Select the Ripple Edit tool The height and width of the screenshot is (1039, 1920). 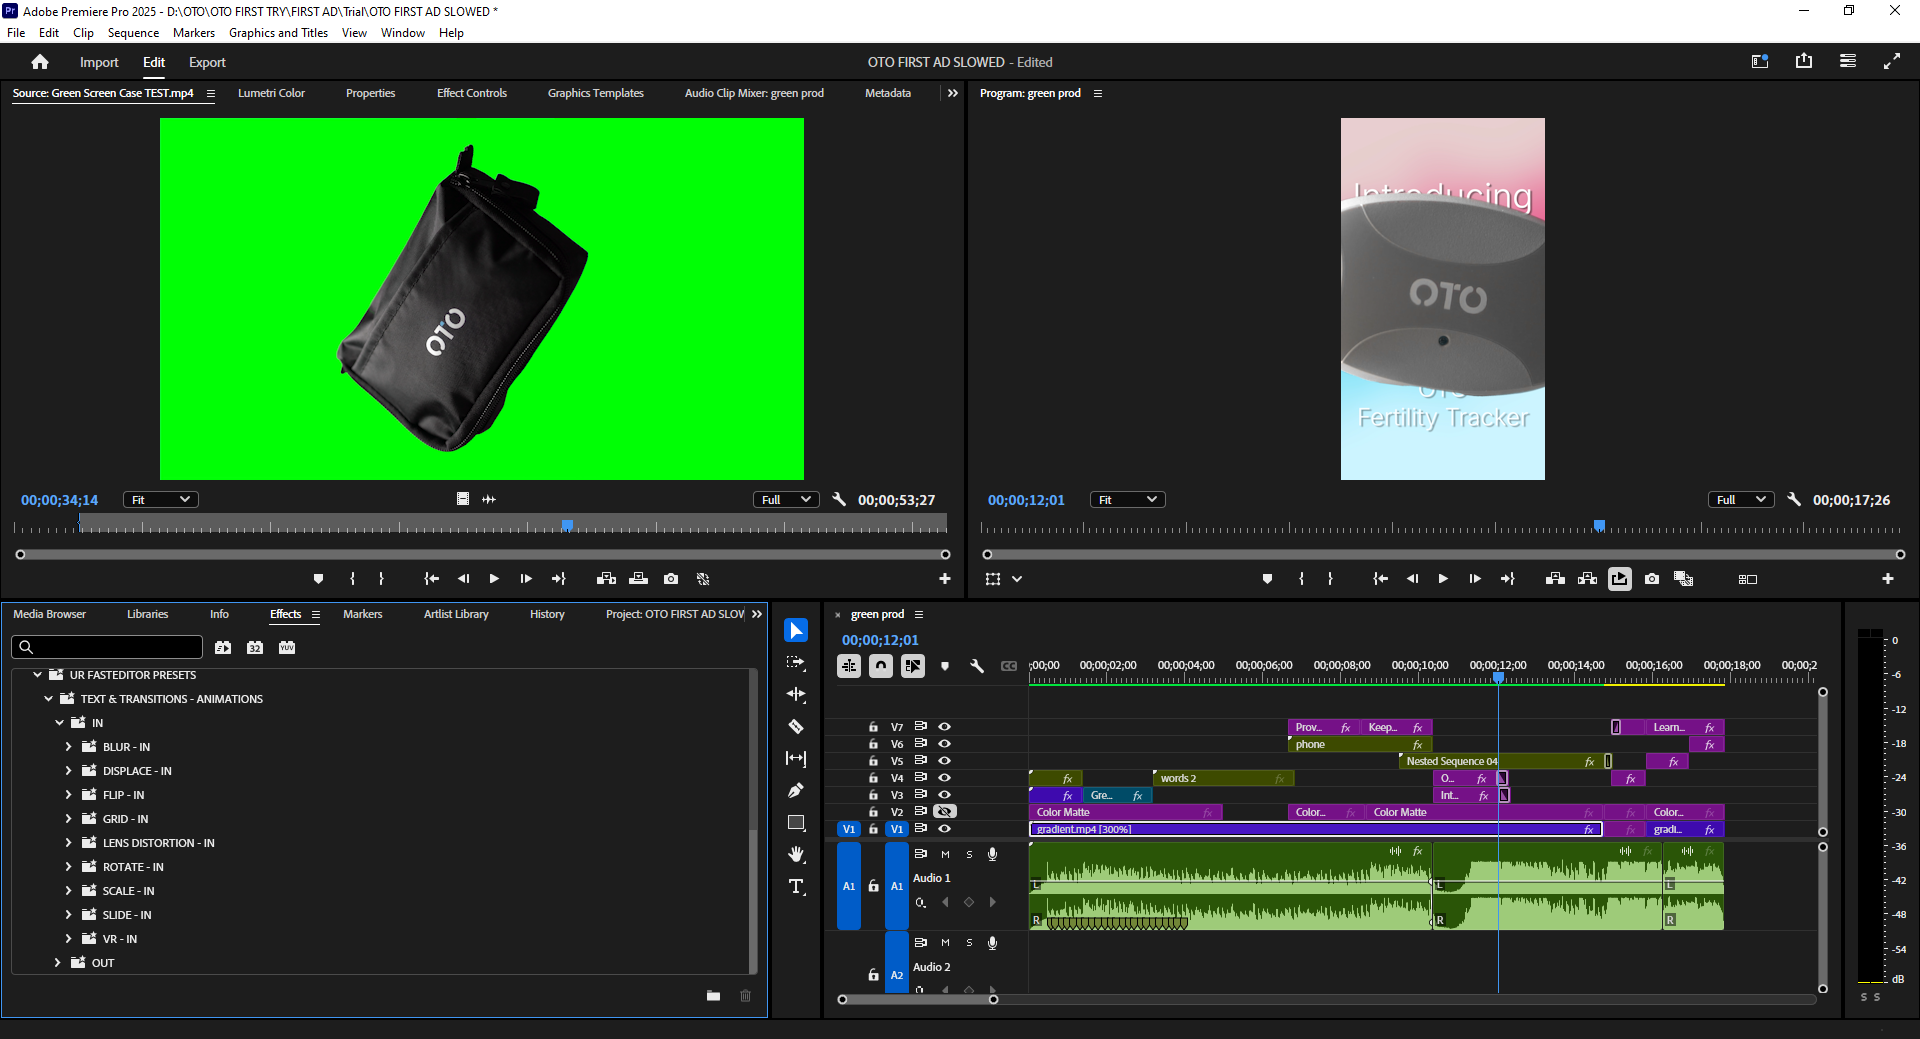(x=796, y=694)
